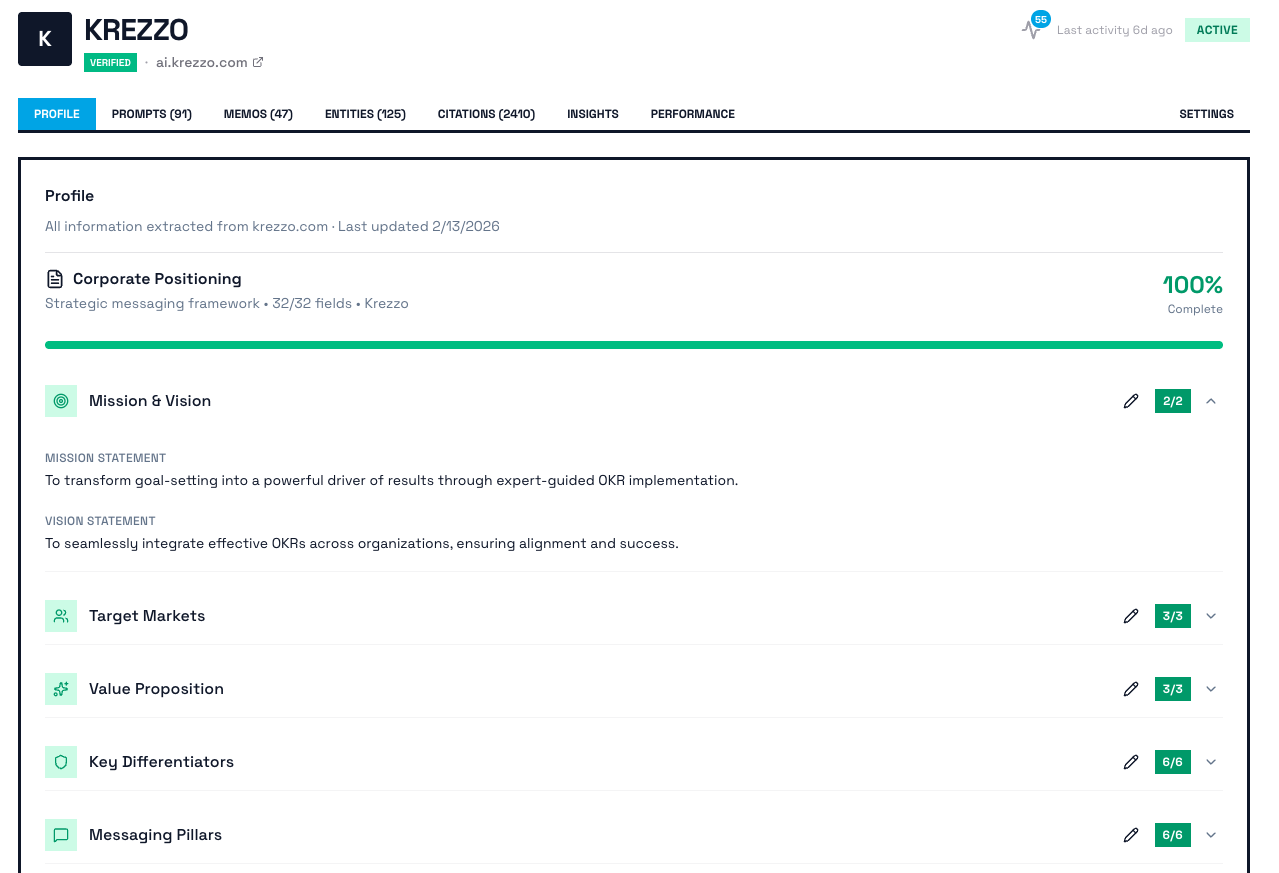Click the VERIFIED badge under Krezzo
Screen dimensions: 1279x873
(110, 62)
